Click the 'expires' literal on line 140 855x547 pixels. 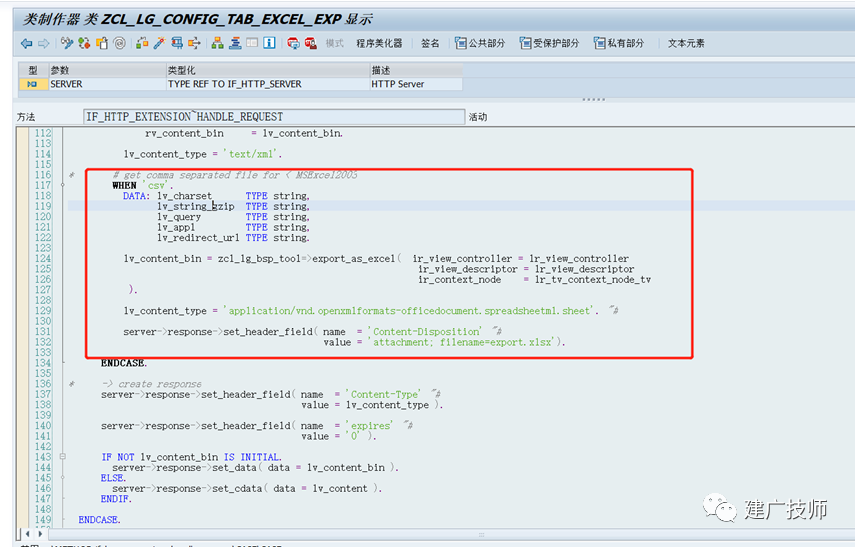coord(370,426)
